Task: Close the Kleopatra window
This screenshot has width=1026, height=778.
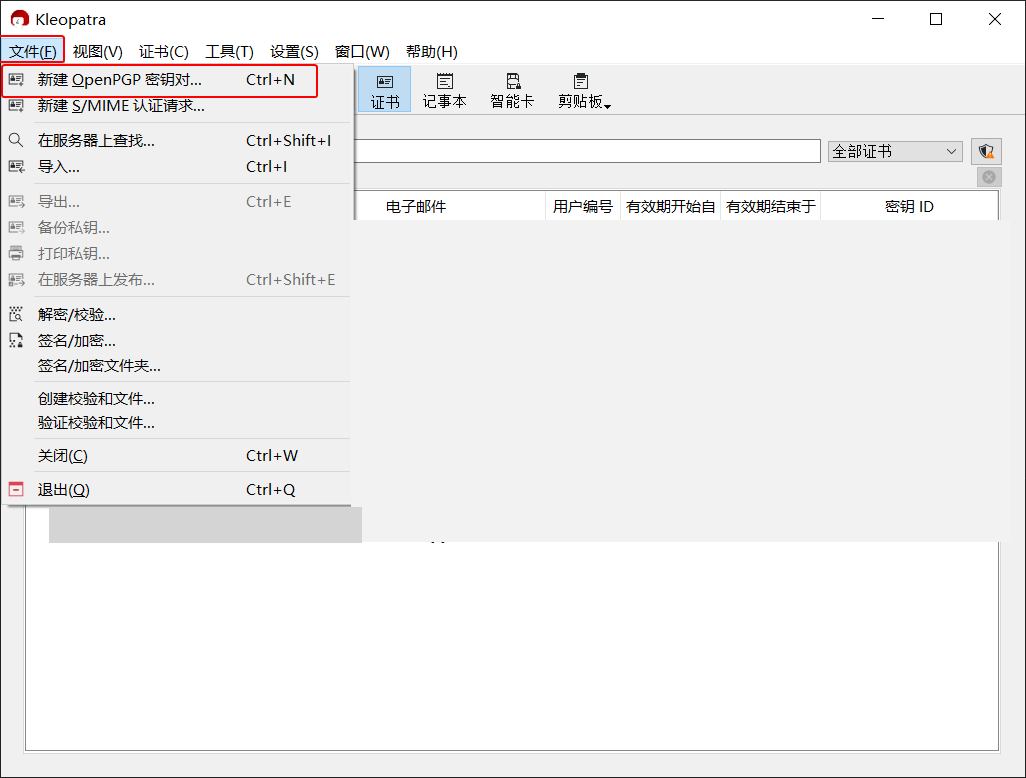Action: [995, 19]
